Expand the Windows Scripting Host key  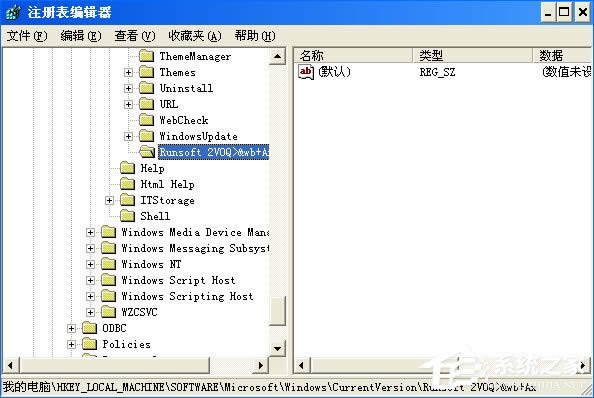point(91,296)
